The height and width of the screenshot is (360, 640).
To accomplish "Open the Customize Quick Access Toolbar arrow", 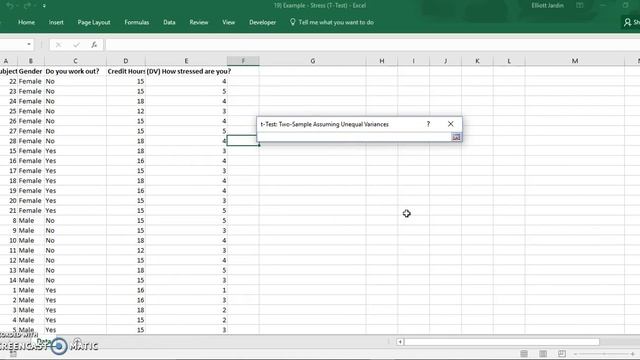I will tap(44, 6).
